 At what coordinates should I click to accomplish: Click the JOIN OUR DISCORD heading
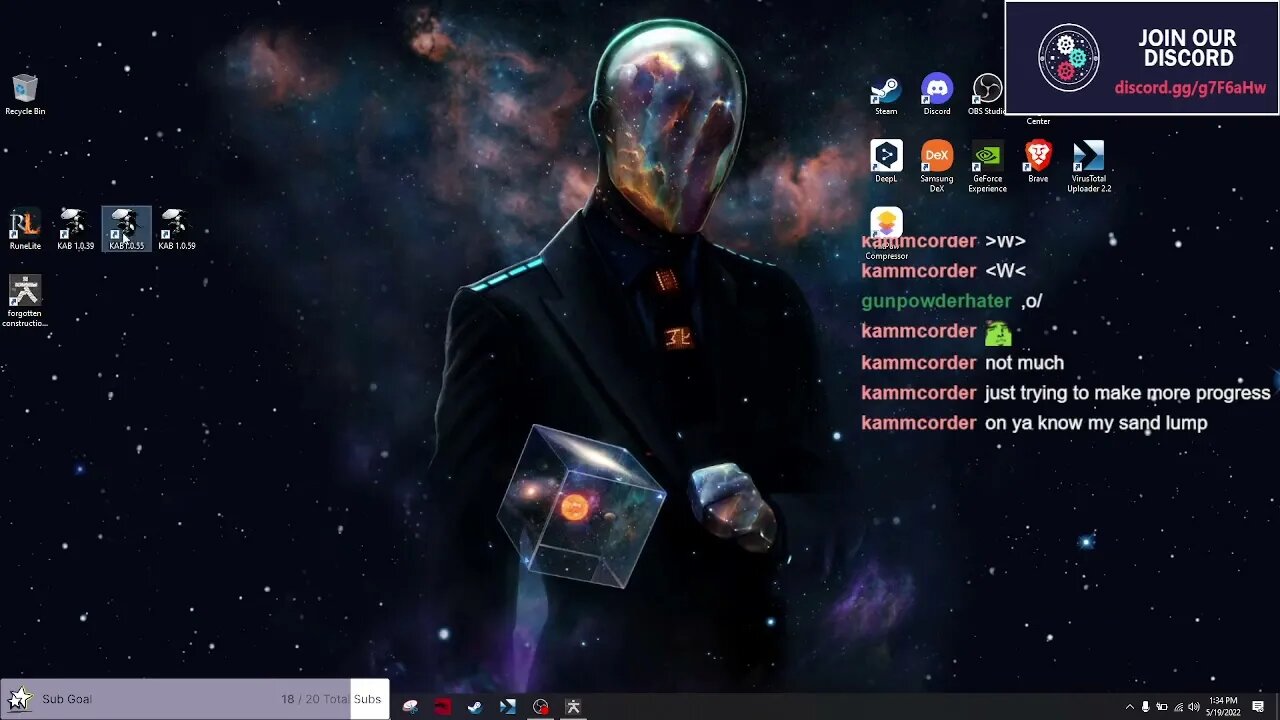coord(1187,48)
